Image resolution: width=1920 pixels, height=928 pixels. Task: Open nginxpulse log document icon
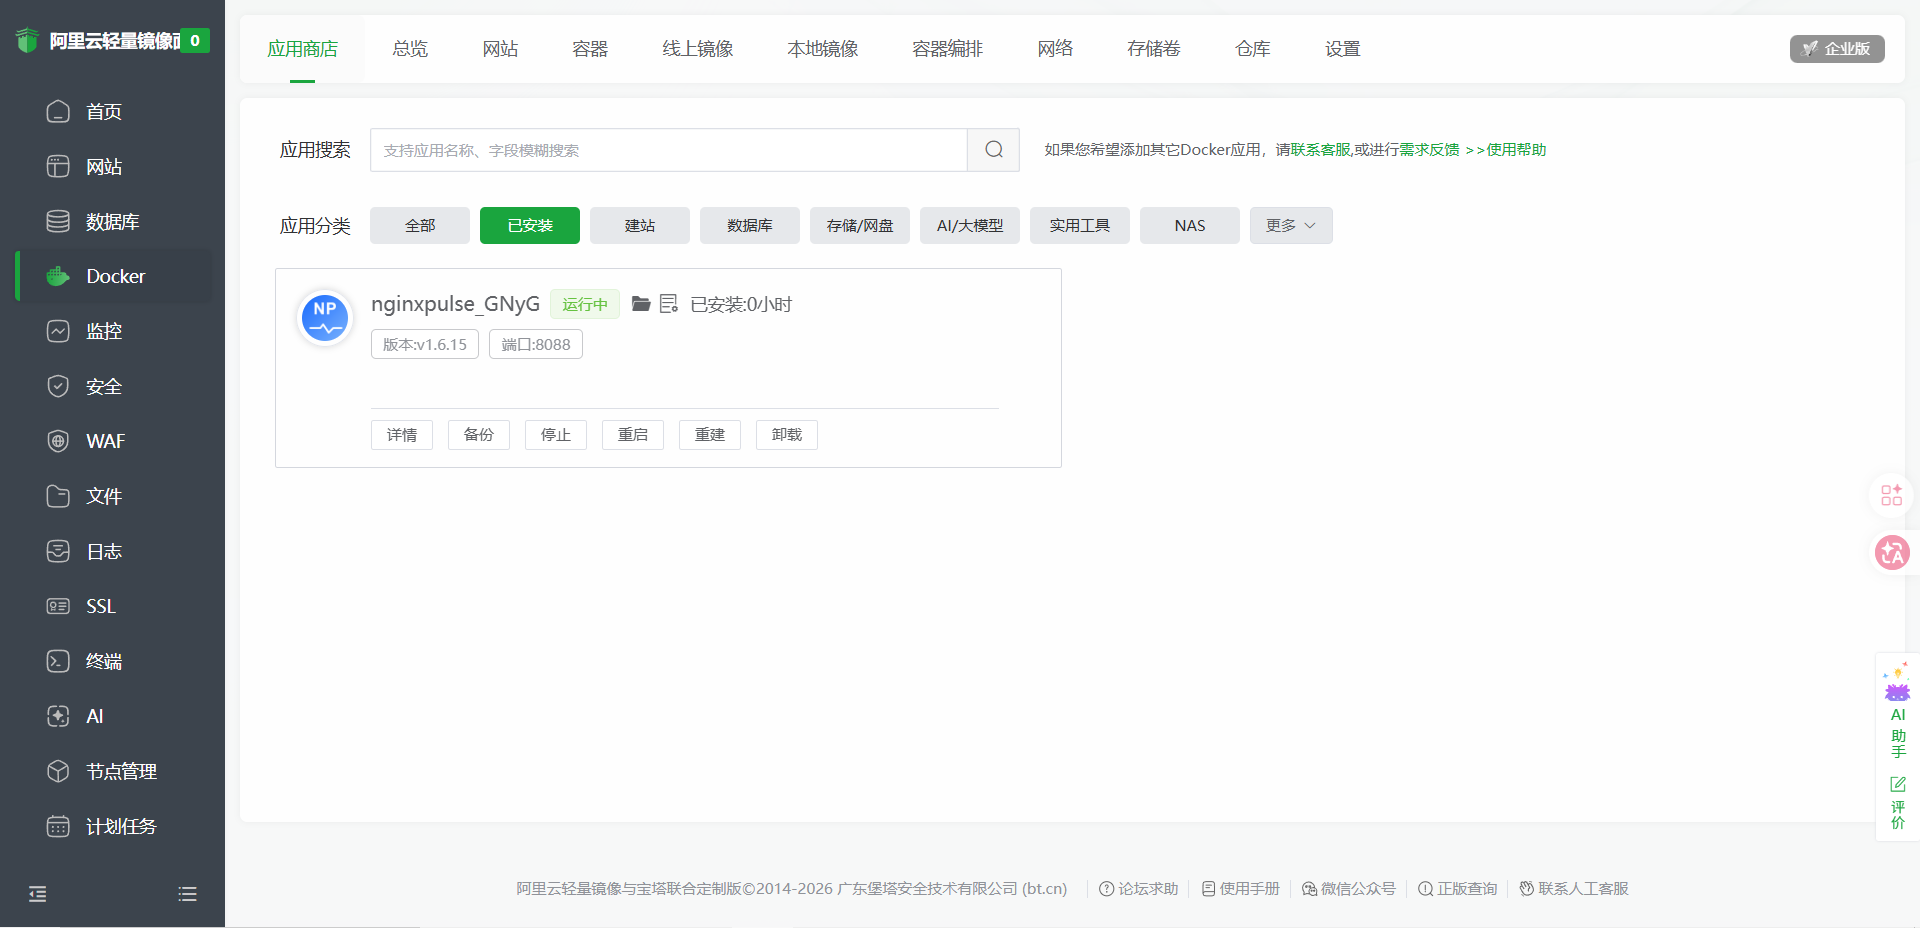pyautogui.click(x=669, y=303)
